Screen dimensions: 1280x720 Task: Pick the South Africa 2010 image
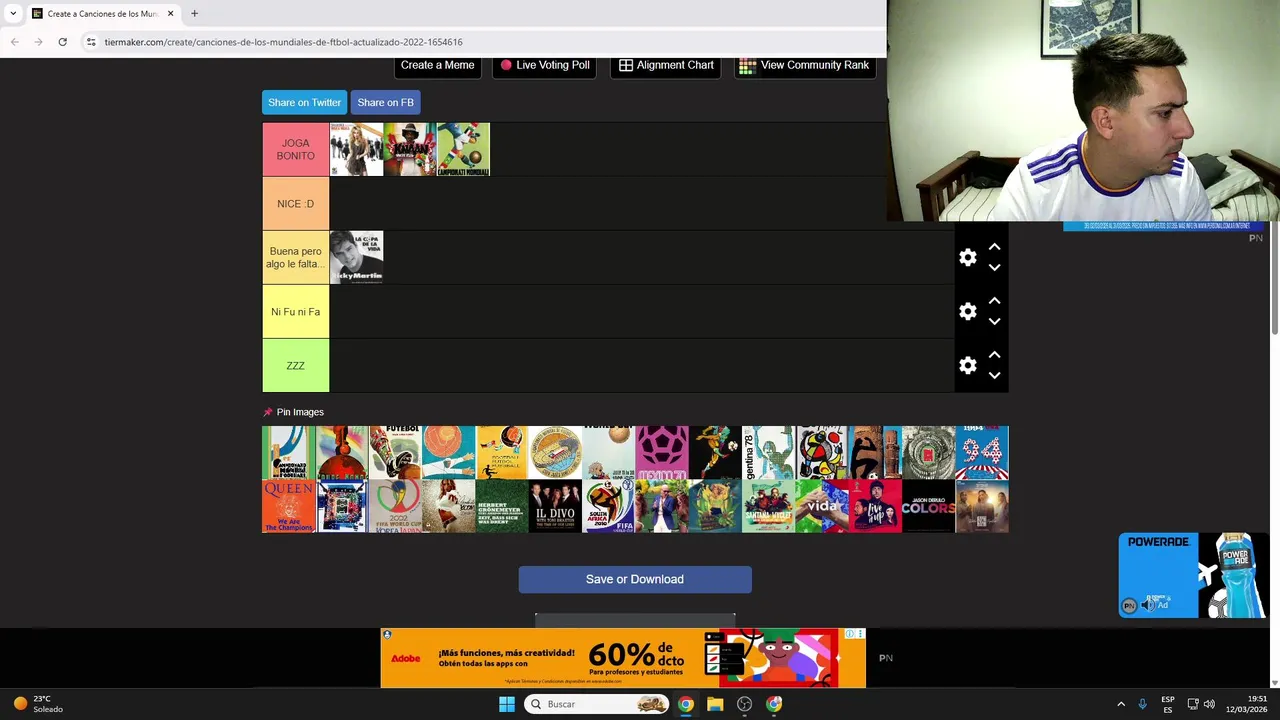(608, 506)
